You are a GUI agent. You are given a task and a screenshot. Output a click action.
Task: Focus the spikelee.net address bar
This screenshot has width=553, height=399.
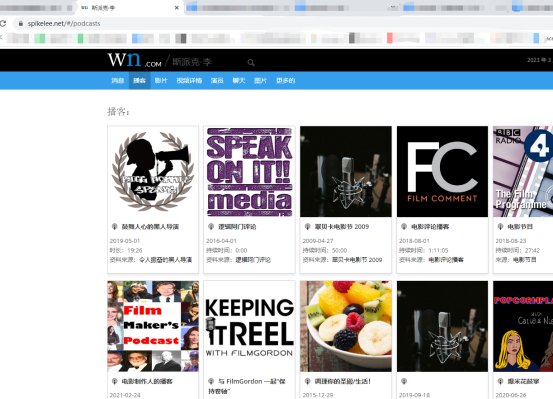click(x=282, y=23)
